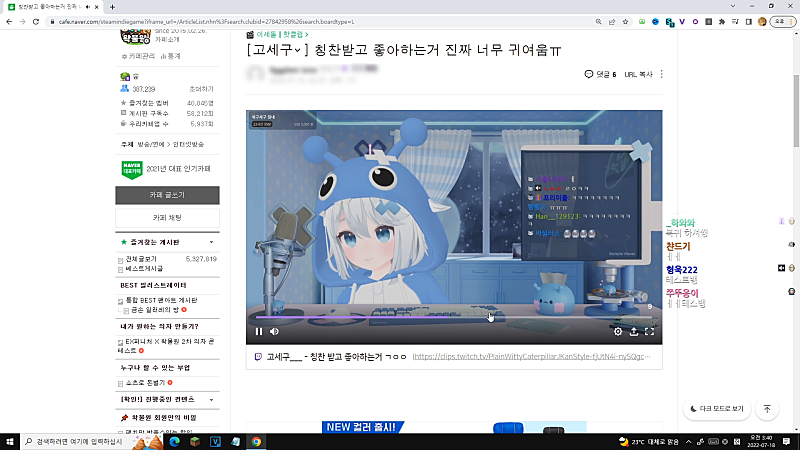Open the Windows Start menu

(x=10, y=441)
